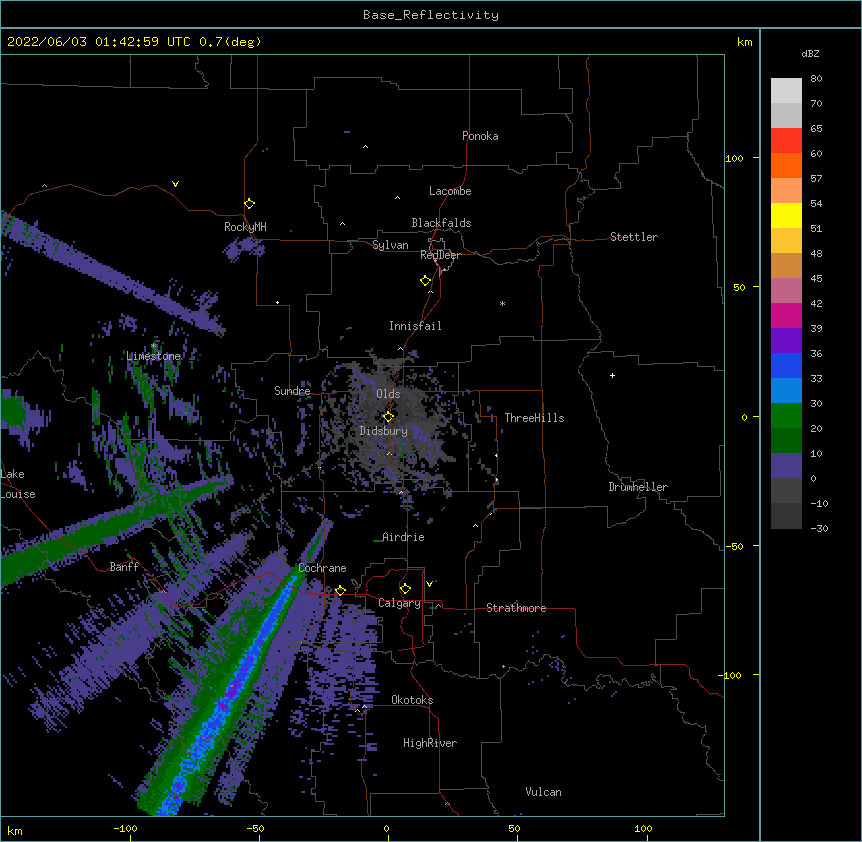Click the 2022/06/03 01:42:59 UTC timestamp
Image resolution: width=862 pixels, height=842 pixels.
point(99,42)
